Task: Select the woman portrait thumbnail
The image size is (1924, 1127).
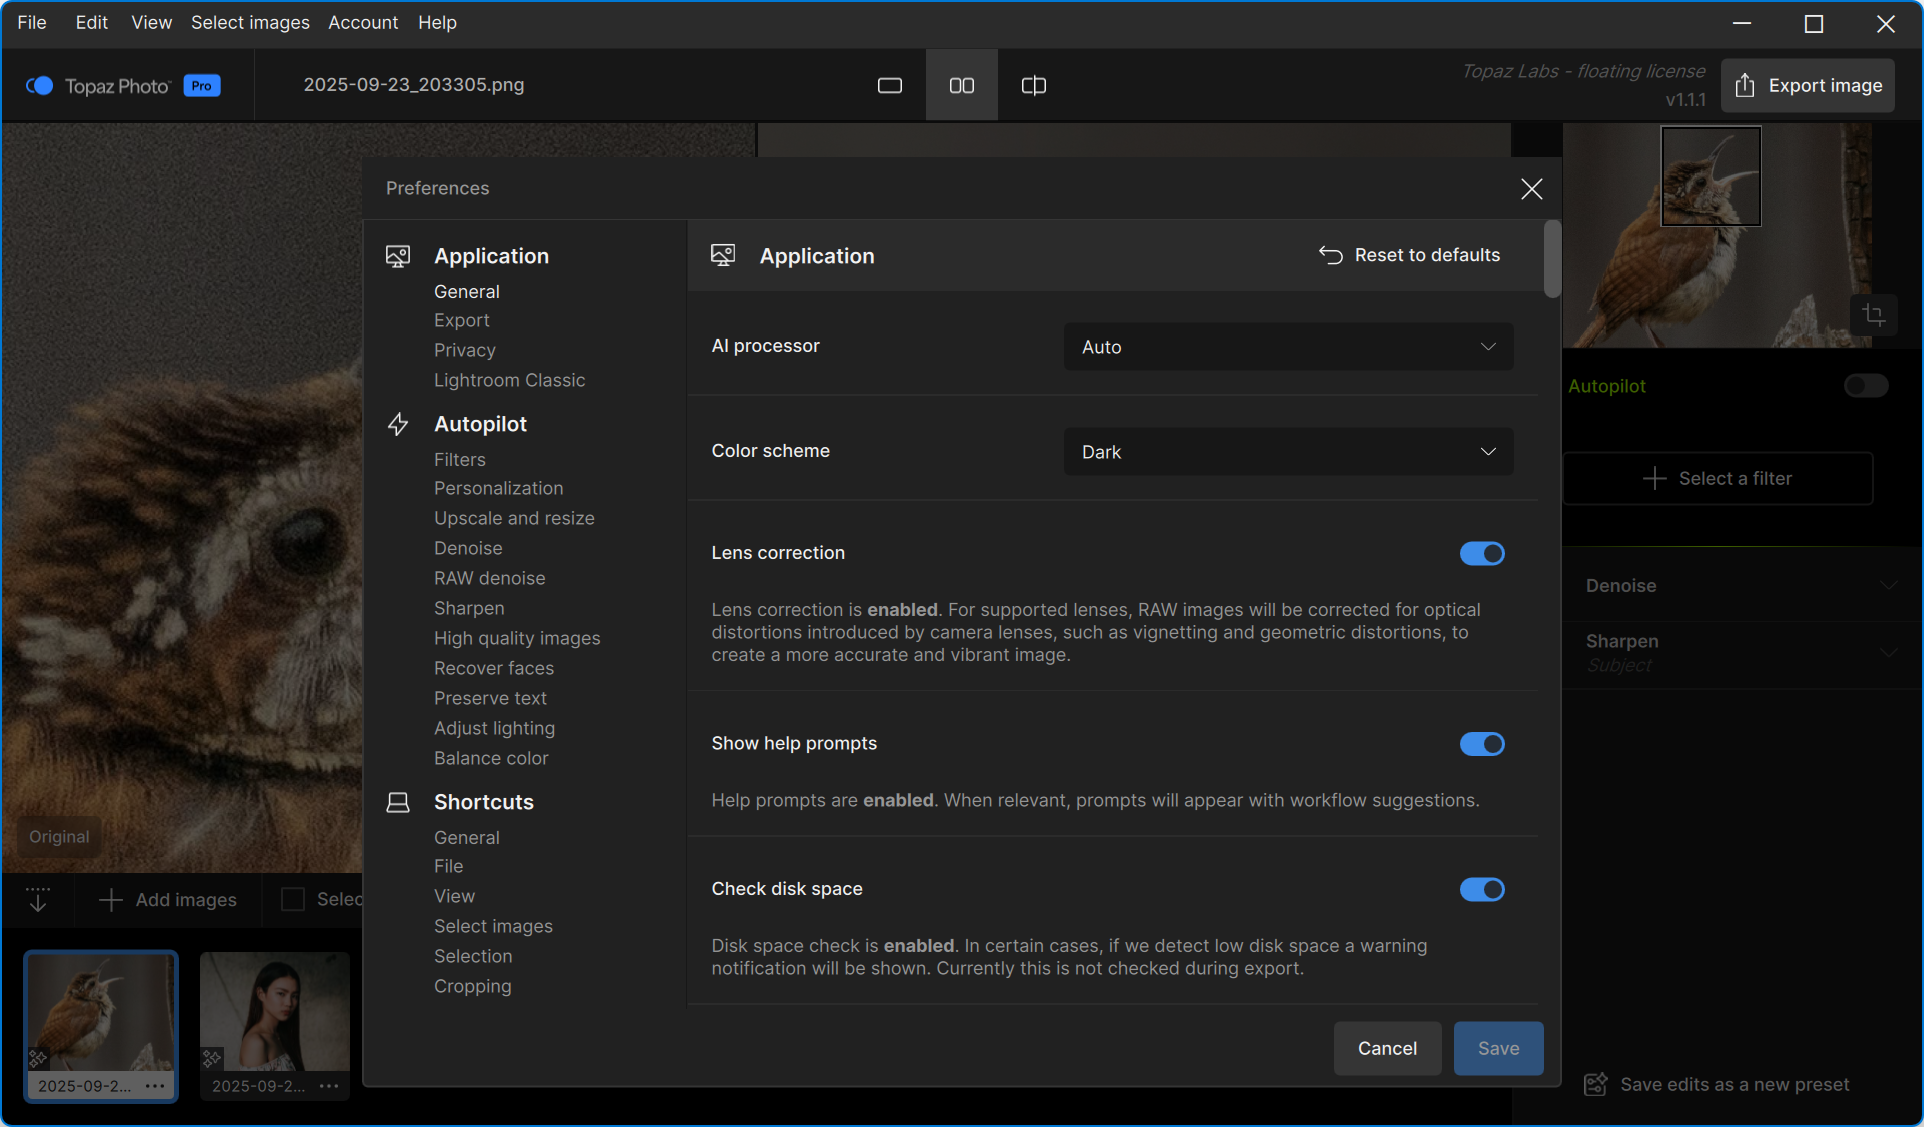Action: [x=275, y=1011]
